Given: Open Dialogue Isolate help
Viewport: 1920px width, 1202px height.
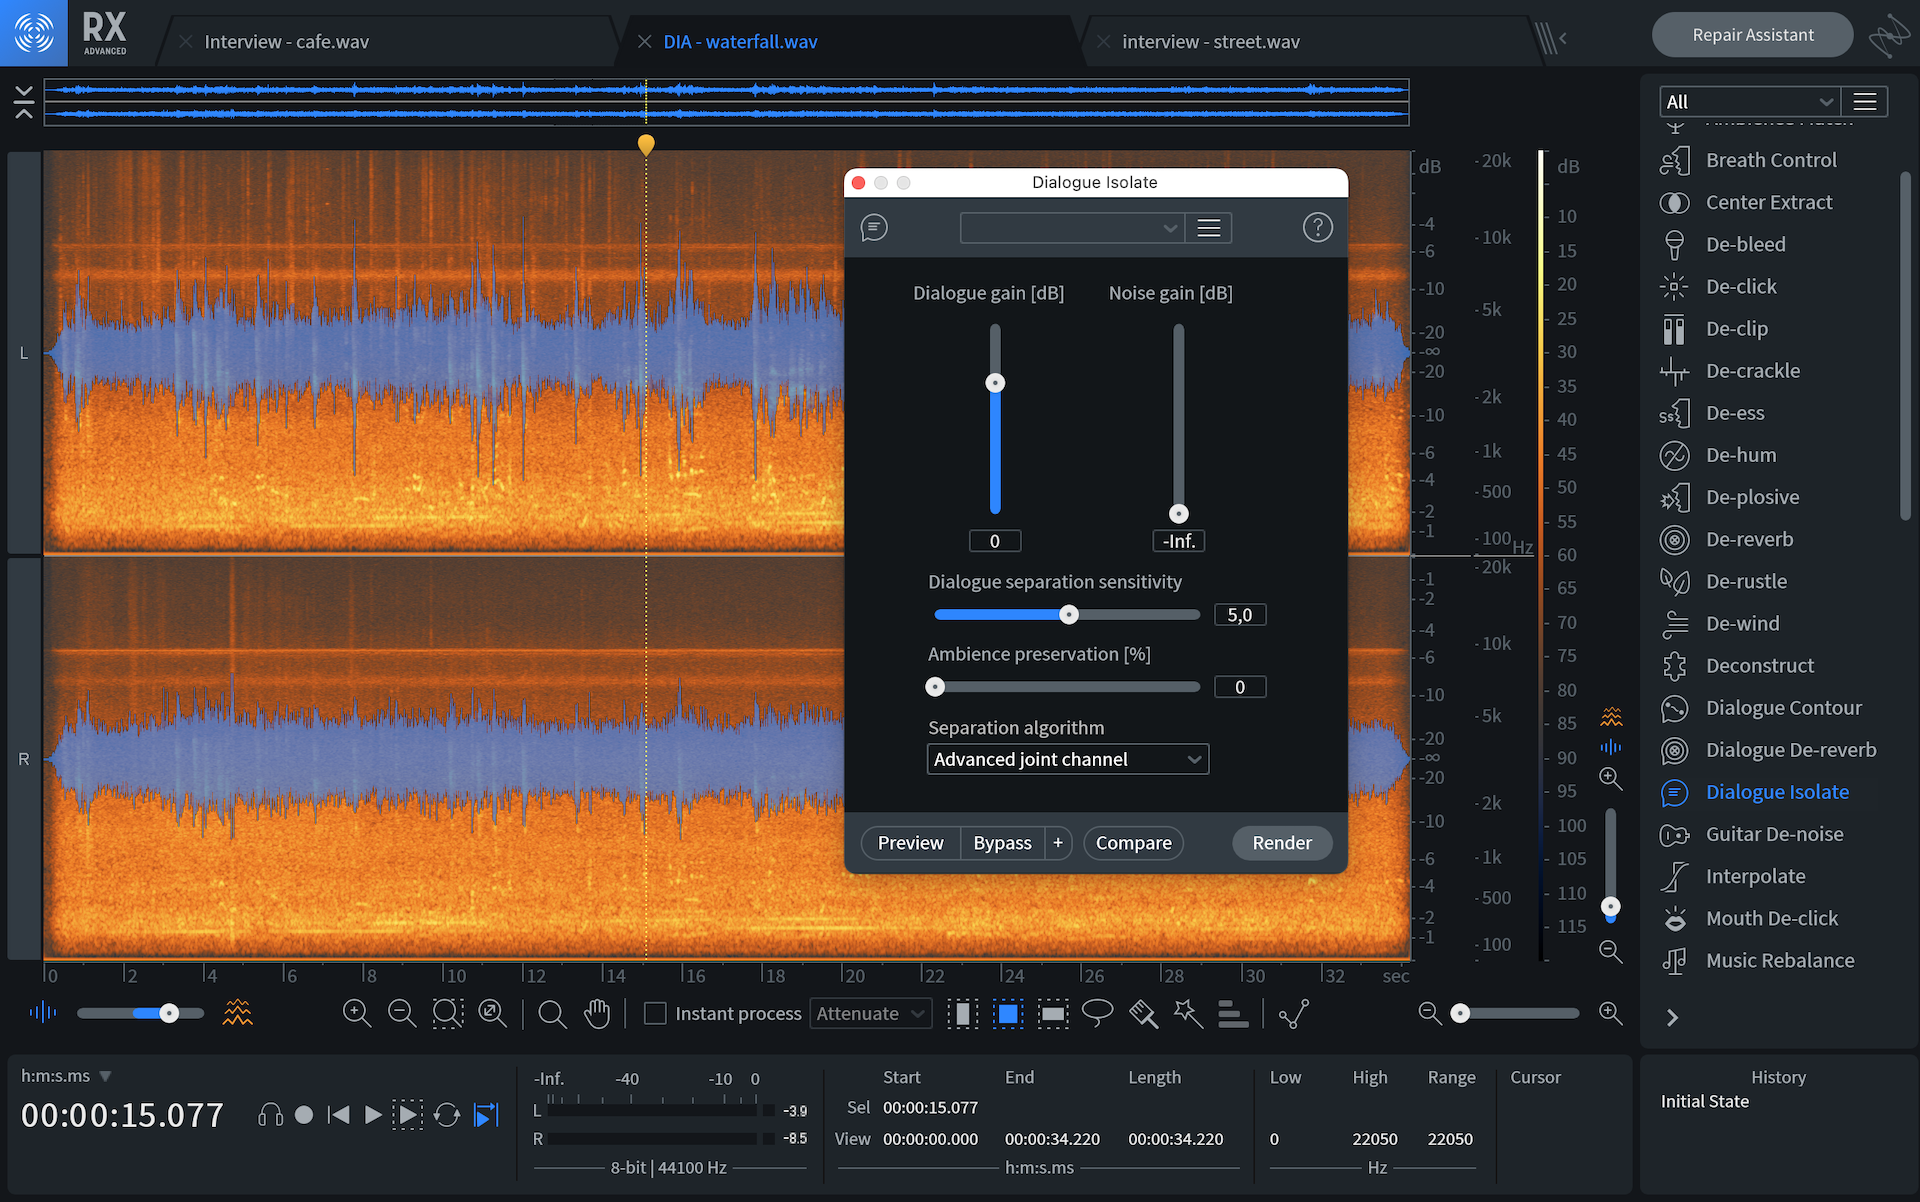Looking at the screenshot, I should [1317, 228].
